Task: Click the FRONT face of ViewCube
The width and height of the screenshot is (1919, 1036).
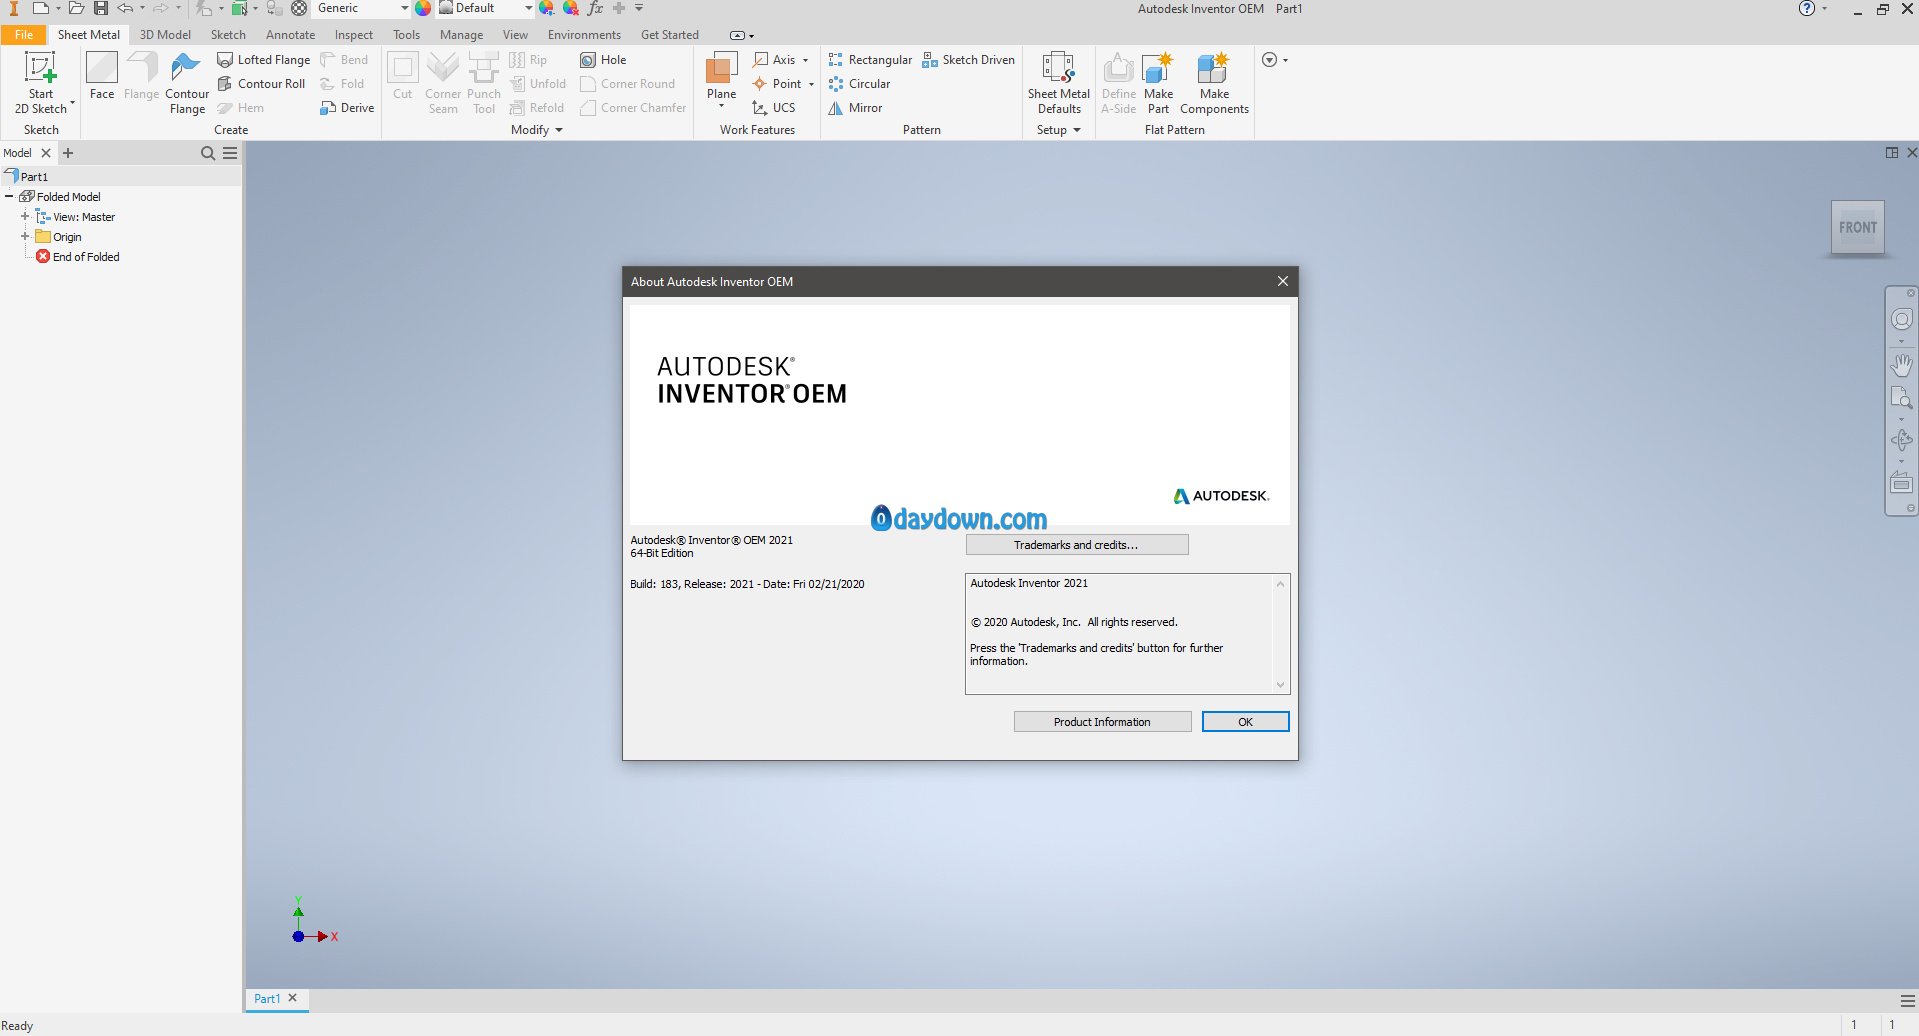Action: click(1857, 227)
